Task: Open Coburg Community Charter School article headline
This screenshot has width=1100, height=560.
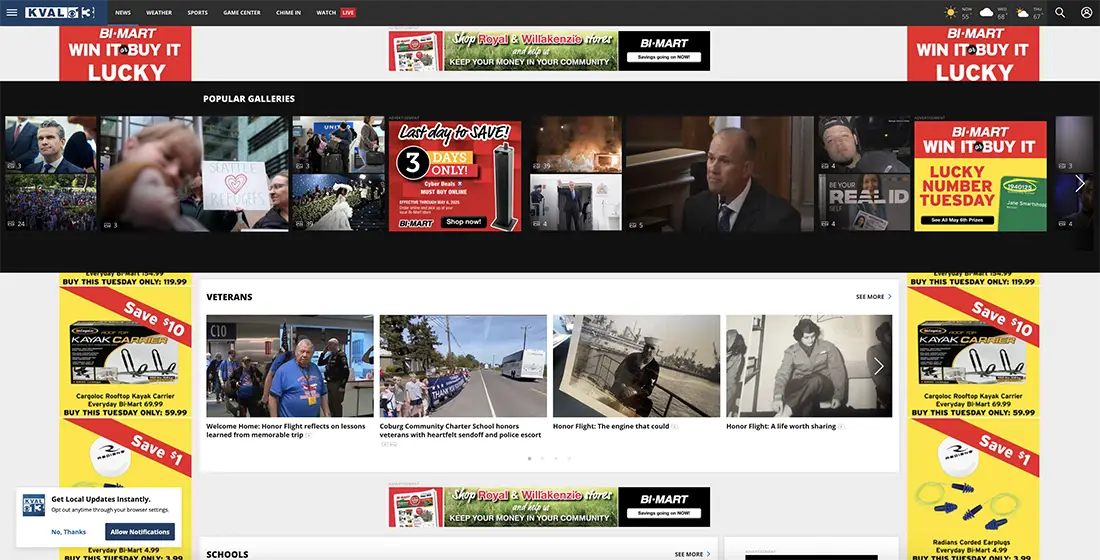Action: pyautogui.click(x=460, y=430)
